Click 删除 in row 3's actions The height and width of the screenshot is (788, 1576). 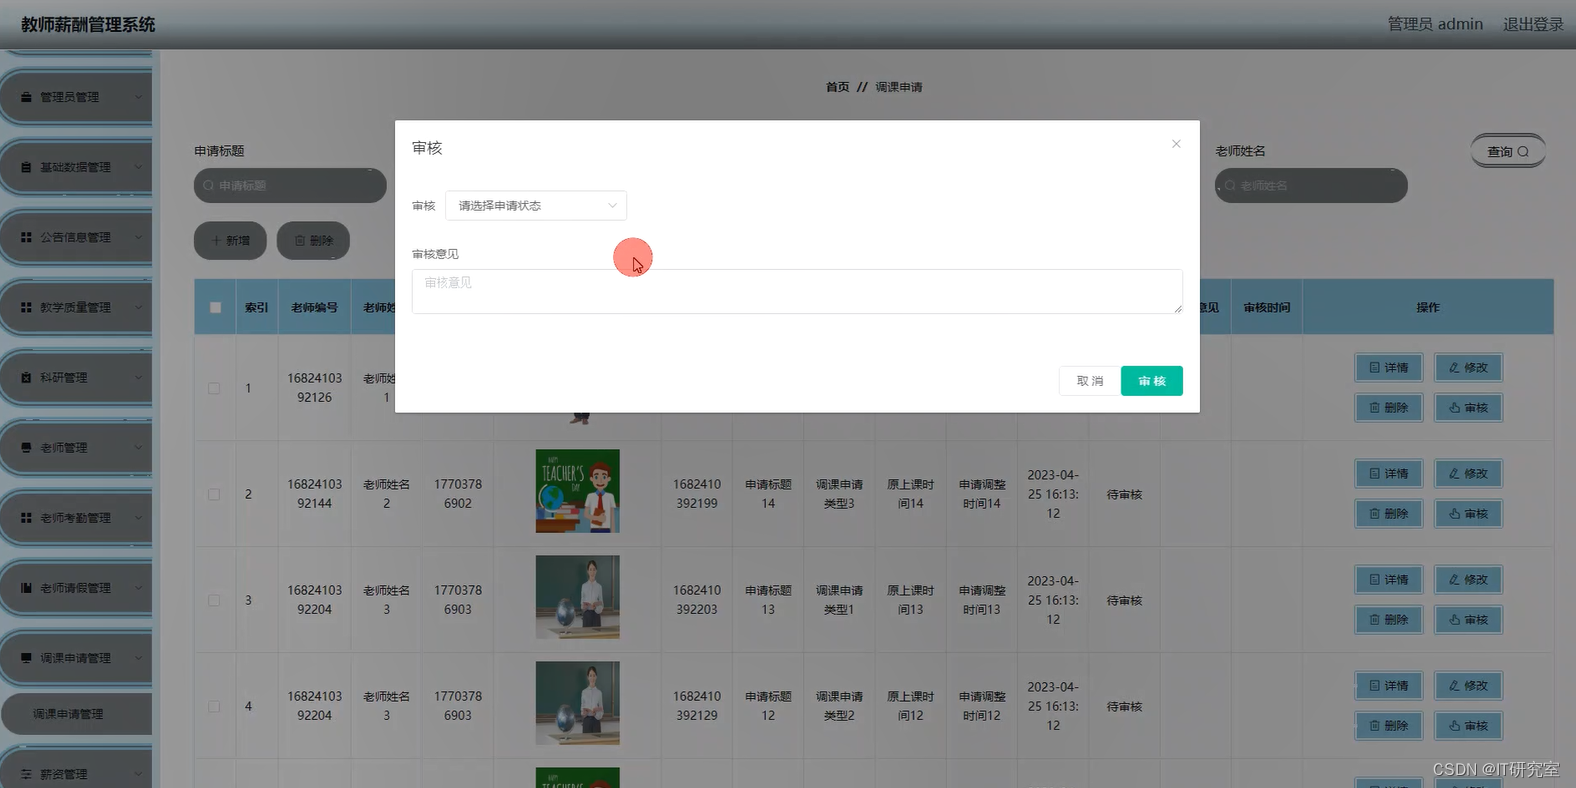point(1389,619)
